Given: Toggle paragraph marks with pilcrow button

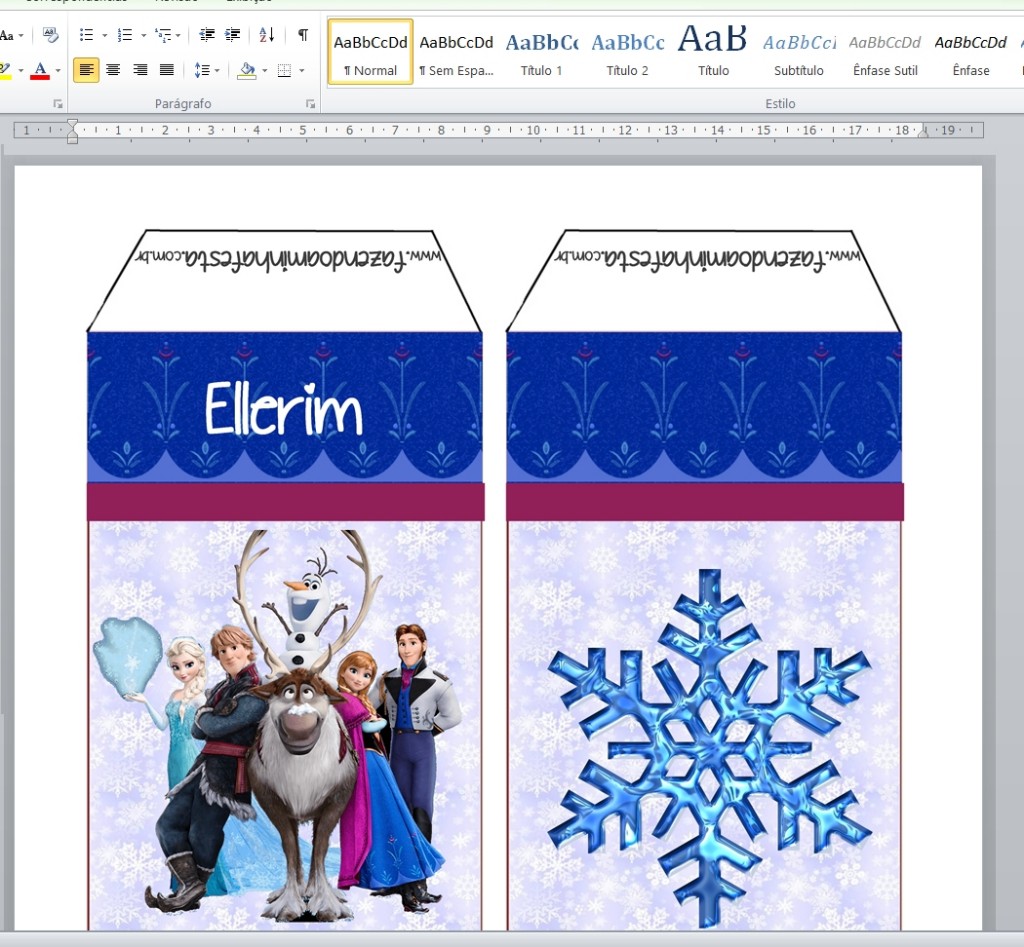Looking at the screenshot, I should tap(302, 35).
